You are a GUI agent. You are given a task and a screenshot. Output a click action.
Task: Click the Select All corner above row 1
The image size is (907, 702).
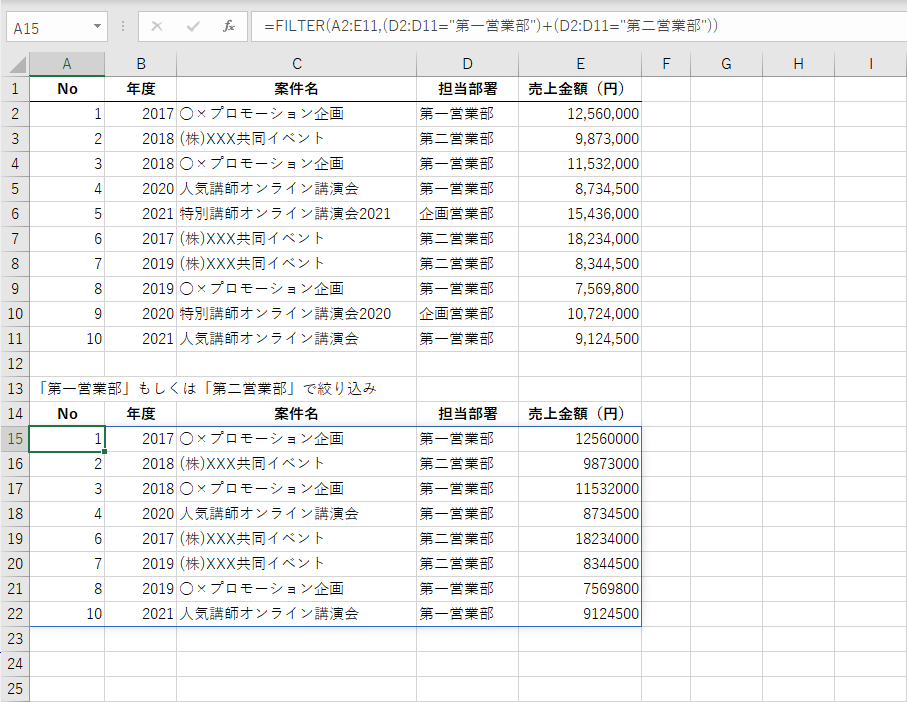[14, 63]
